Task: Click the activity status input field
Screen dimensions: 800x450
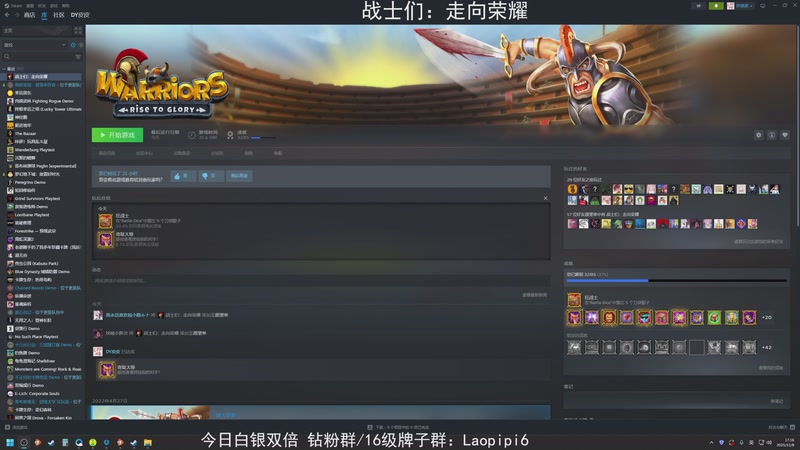Action: [x=321, y=281]
